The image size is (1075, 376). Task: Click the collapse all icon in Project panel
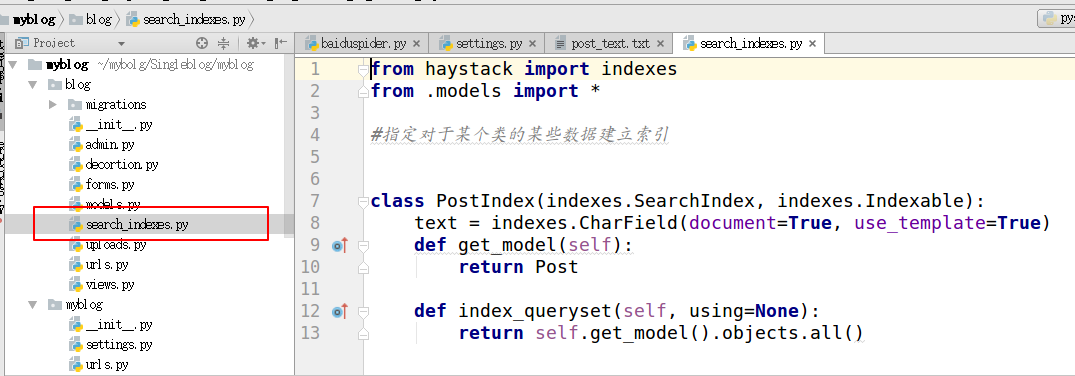[224, 43]
